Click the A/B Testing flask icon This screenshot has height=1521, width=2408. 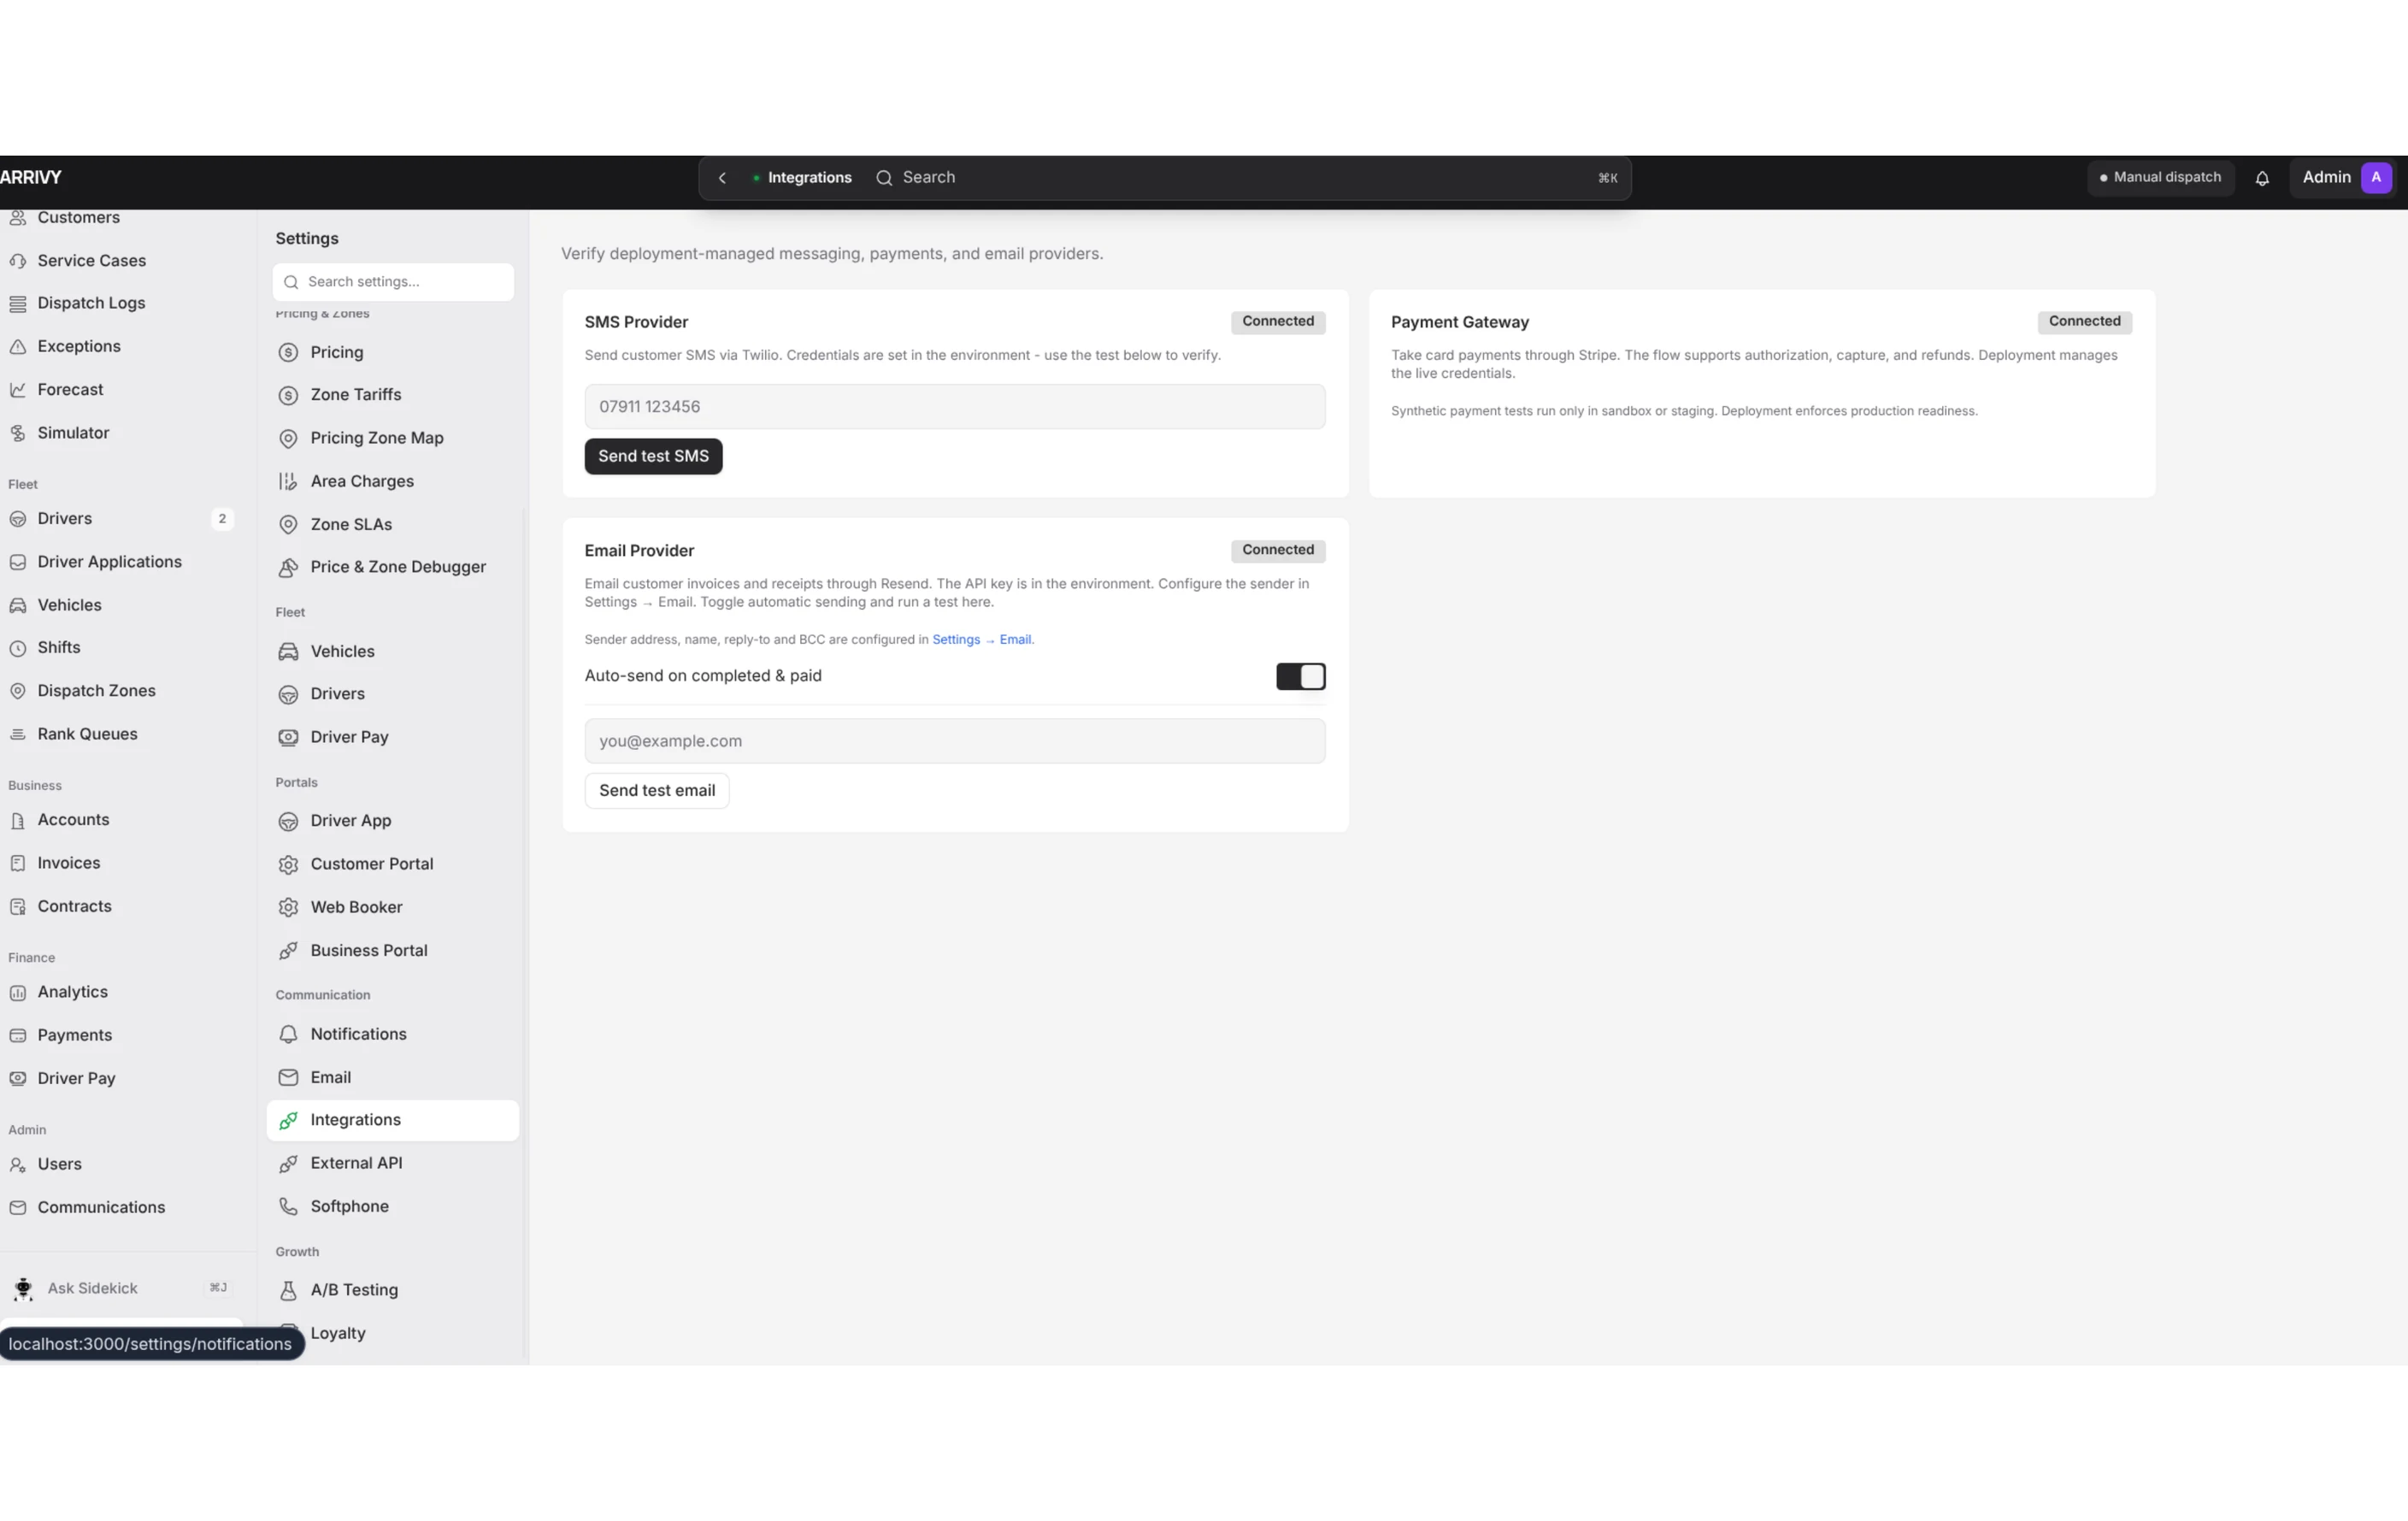[288, 1290]
